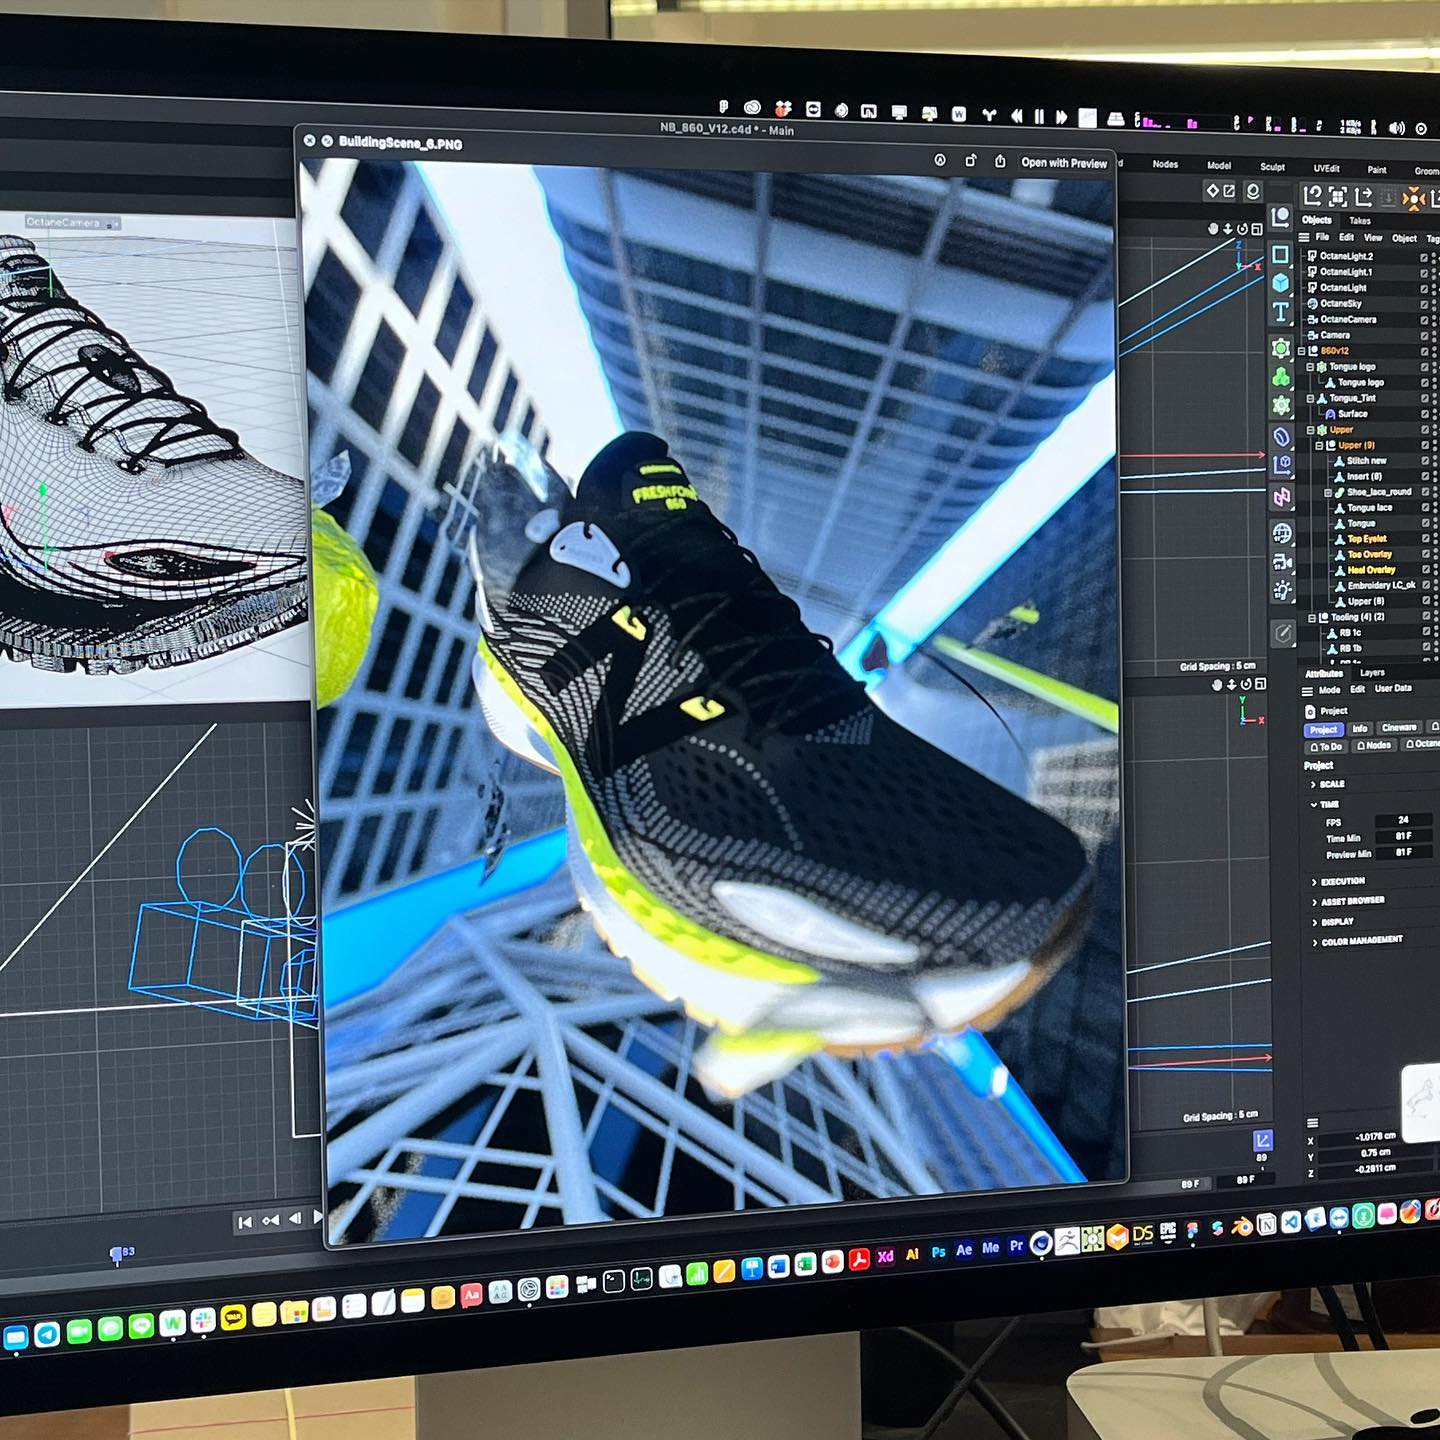1440x1440 pixels.
Task: Click the orange axis center icon above Objects
Action: pyautogui.click(x=1413, y=199)
